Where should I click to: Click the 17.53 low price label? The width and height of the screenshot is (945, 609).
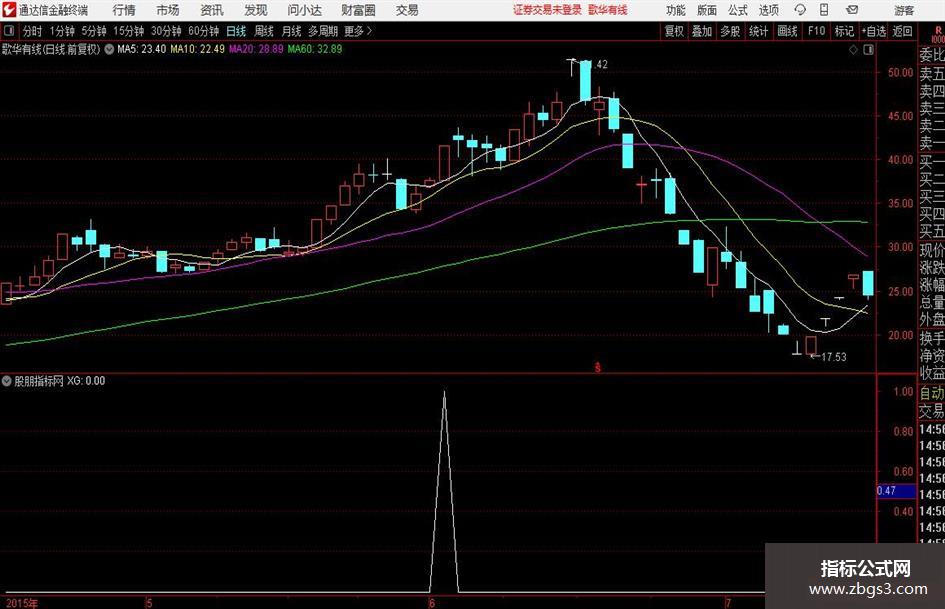pos(834,357)
